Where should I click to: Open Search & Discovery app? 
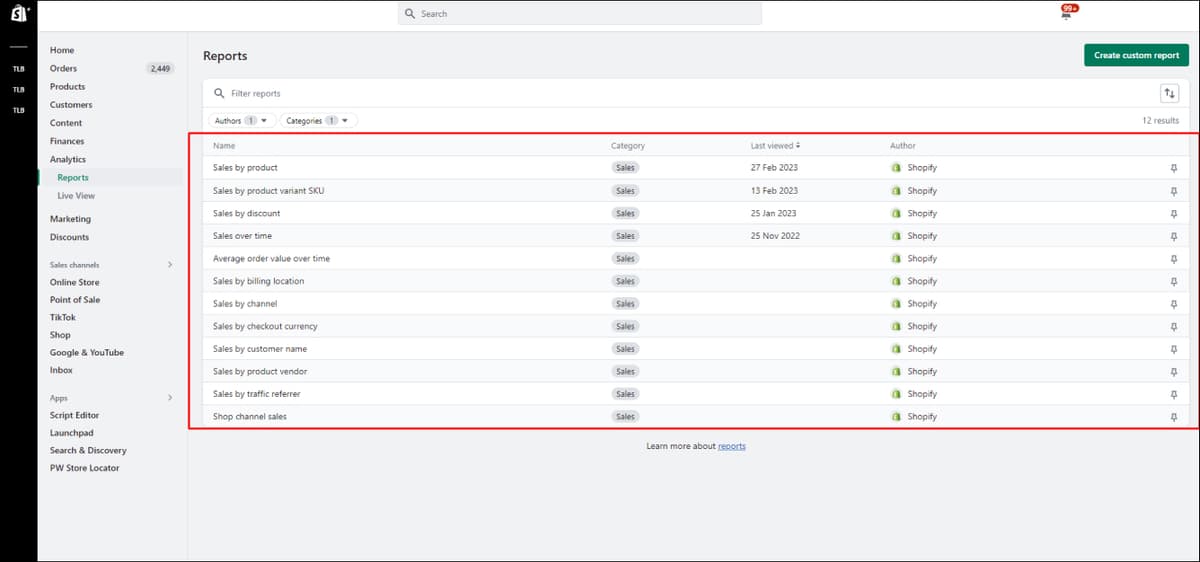click(x=88, y=450)
